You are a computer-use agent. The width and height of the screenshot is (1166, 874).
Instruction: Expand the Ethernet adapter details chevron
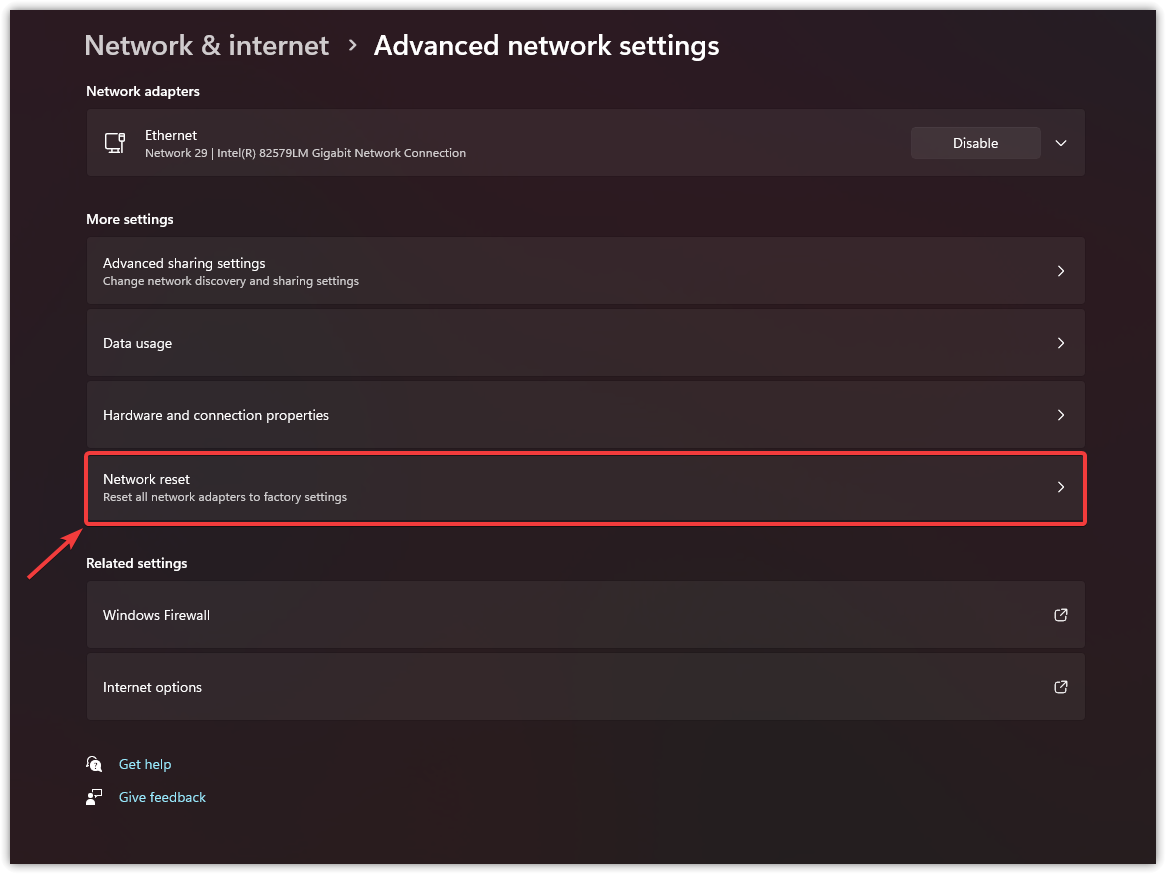(1061, 143)
